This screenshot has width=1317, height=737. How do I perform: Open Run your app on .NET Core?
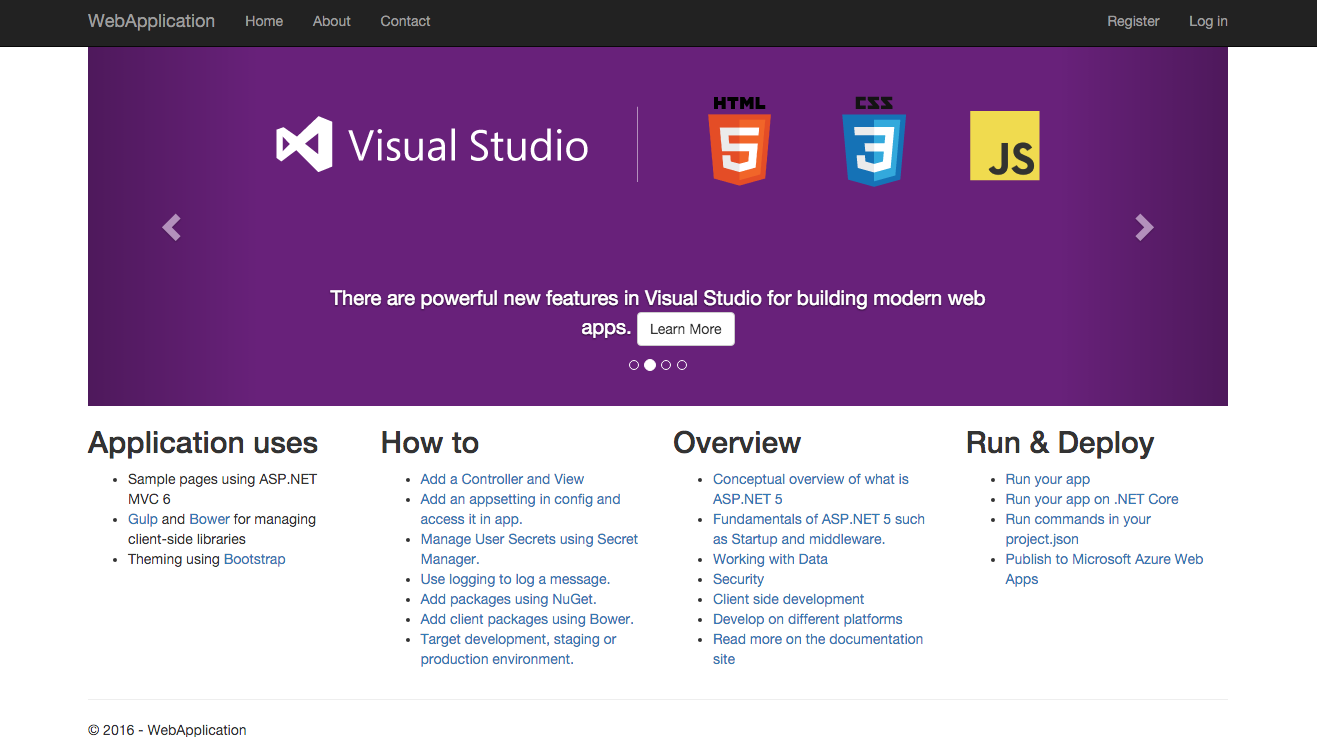pyautogui.click(x=1092, y=499)
